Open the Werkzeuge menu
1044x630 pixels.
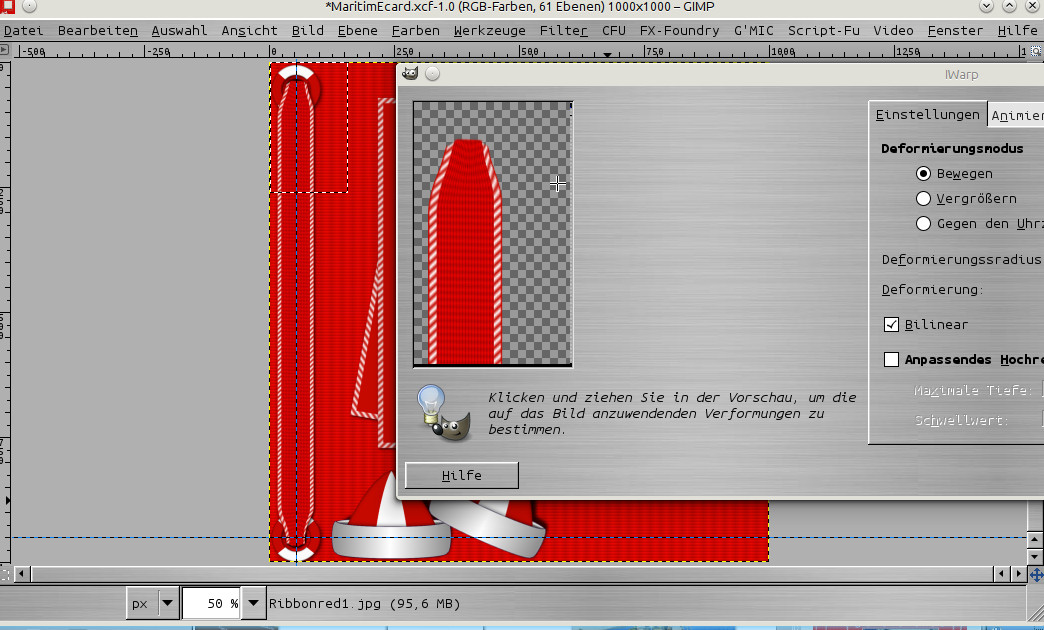click(x=489, y=31)
